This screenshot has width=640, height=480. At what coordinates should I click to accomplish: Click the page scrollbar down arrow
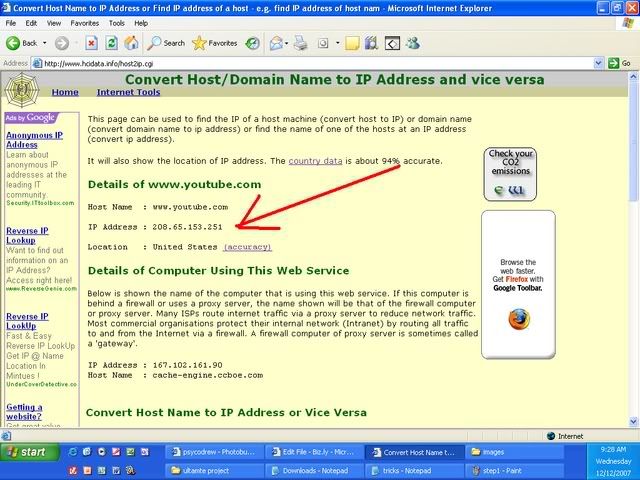pyautogui.click(x=633, y=421)
